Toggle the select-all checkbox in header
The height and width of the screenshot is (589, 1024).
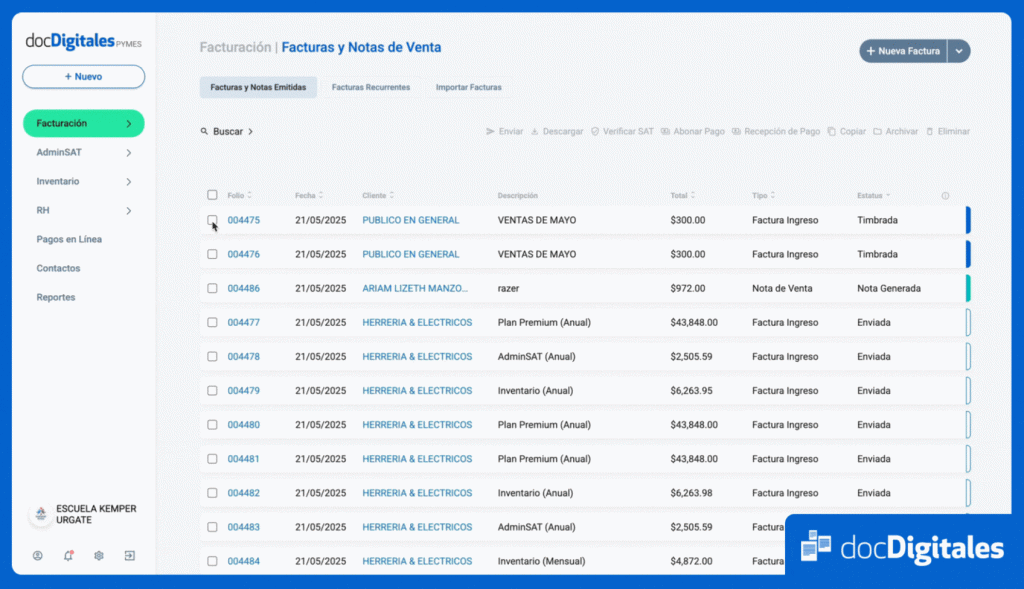[212, 195]
